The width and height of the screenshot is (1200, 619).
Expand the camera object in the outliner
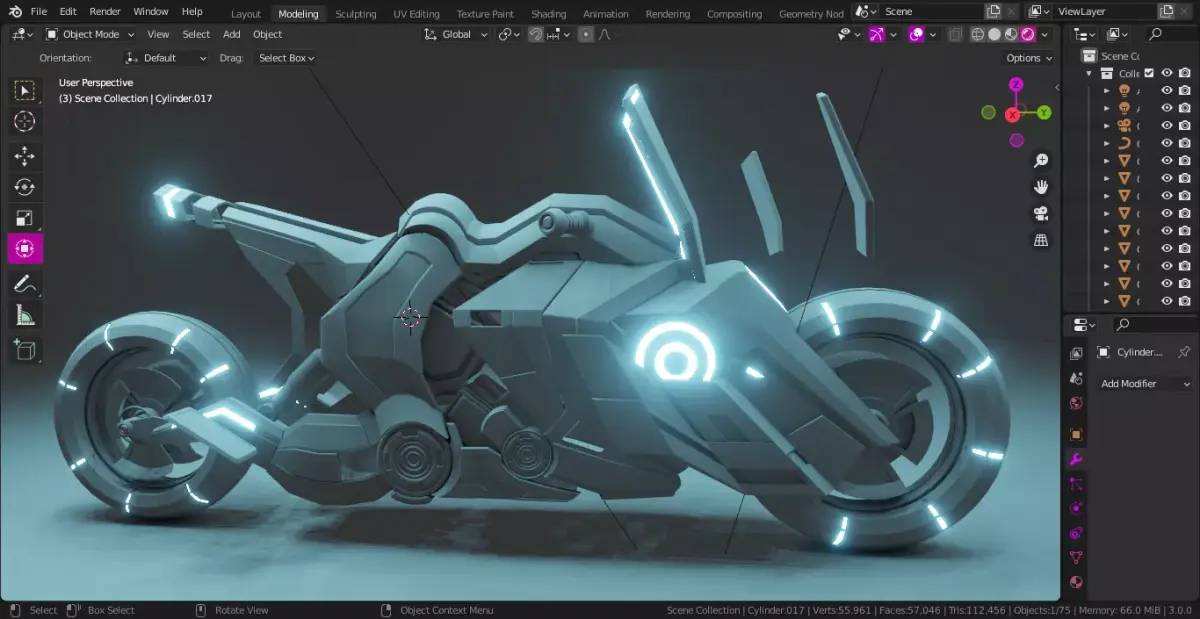click(1106, 125)
